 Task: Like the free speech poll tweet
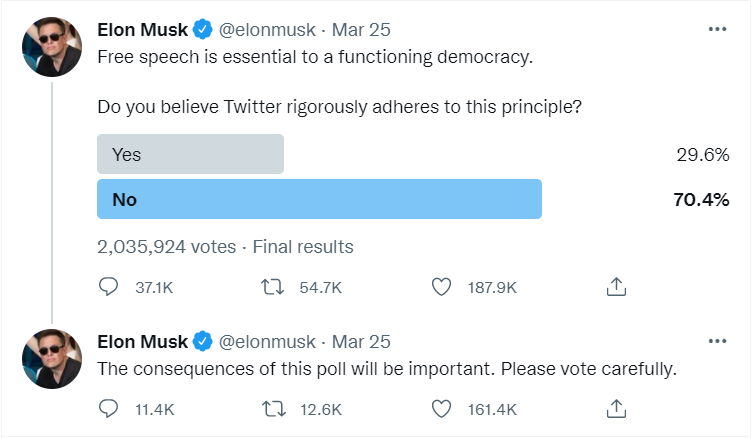[441, 287]
